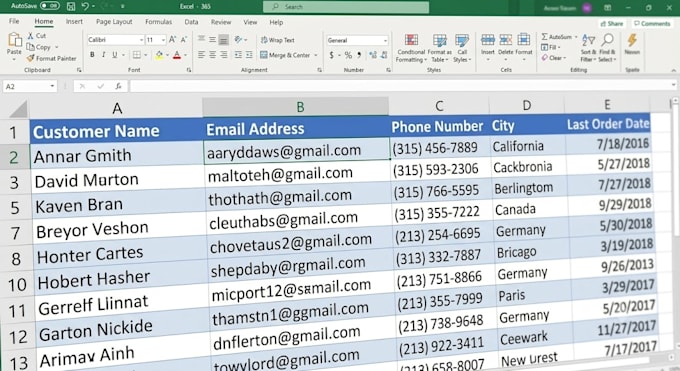The height and width of the screenshot is (371, 680).
Task: Click the Insert Function fx button
Action: click(x=118, y=86)
